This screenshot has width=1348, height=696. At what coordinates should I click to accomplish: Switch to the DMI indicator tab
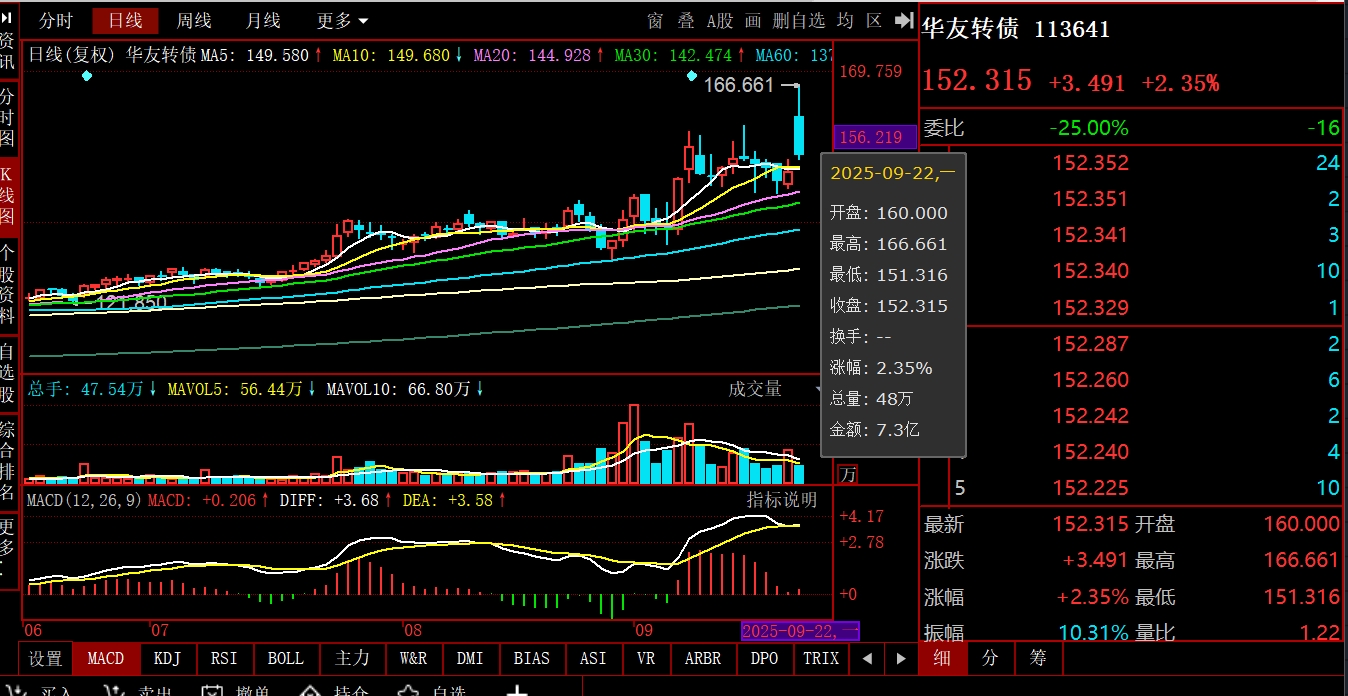tap(470, 658)
